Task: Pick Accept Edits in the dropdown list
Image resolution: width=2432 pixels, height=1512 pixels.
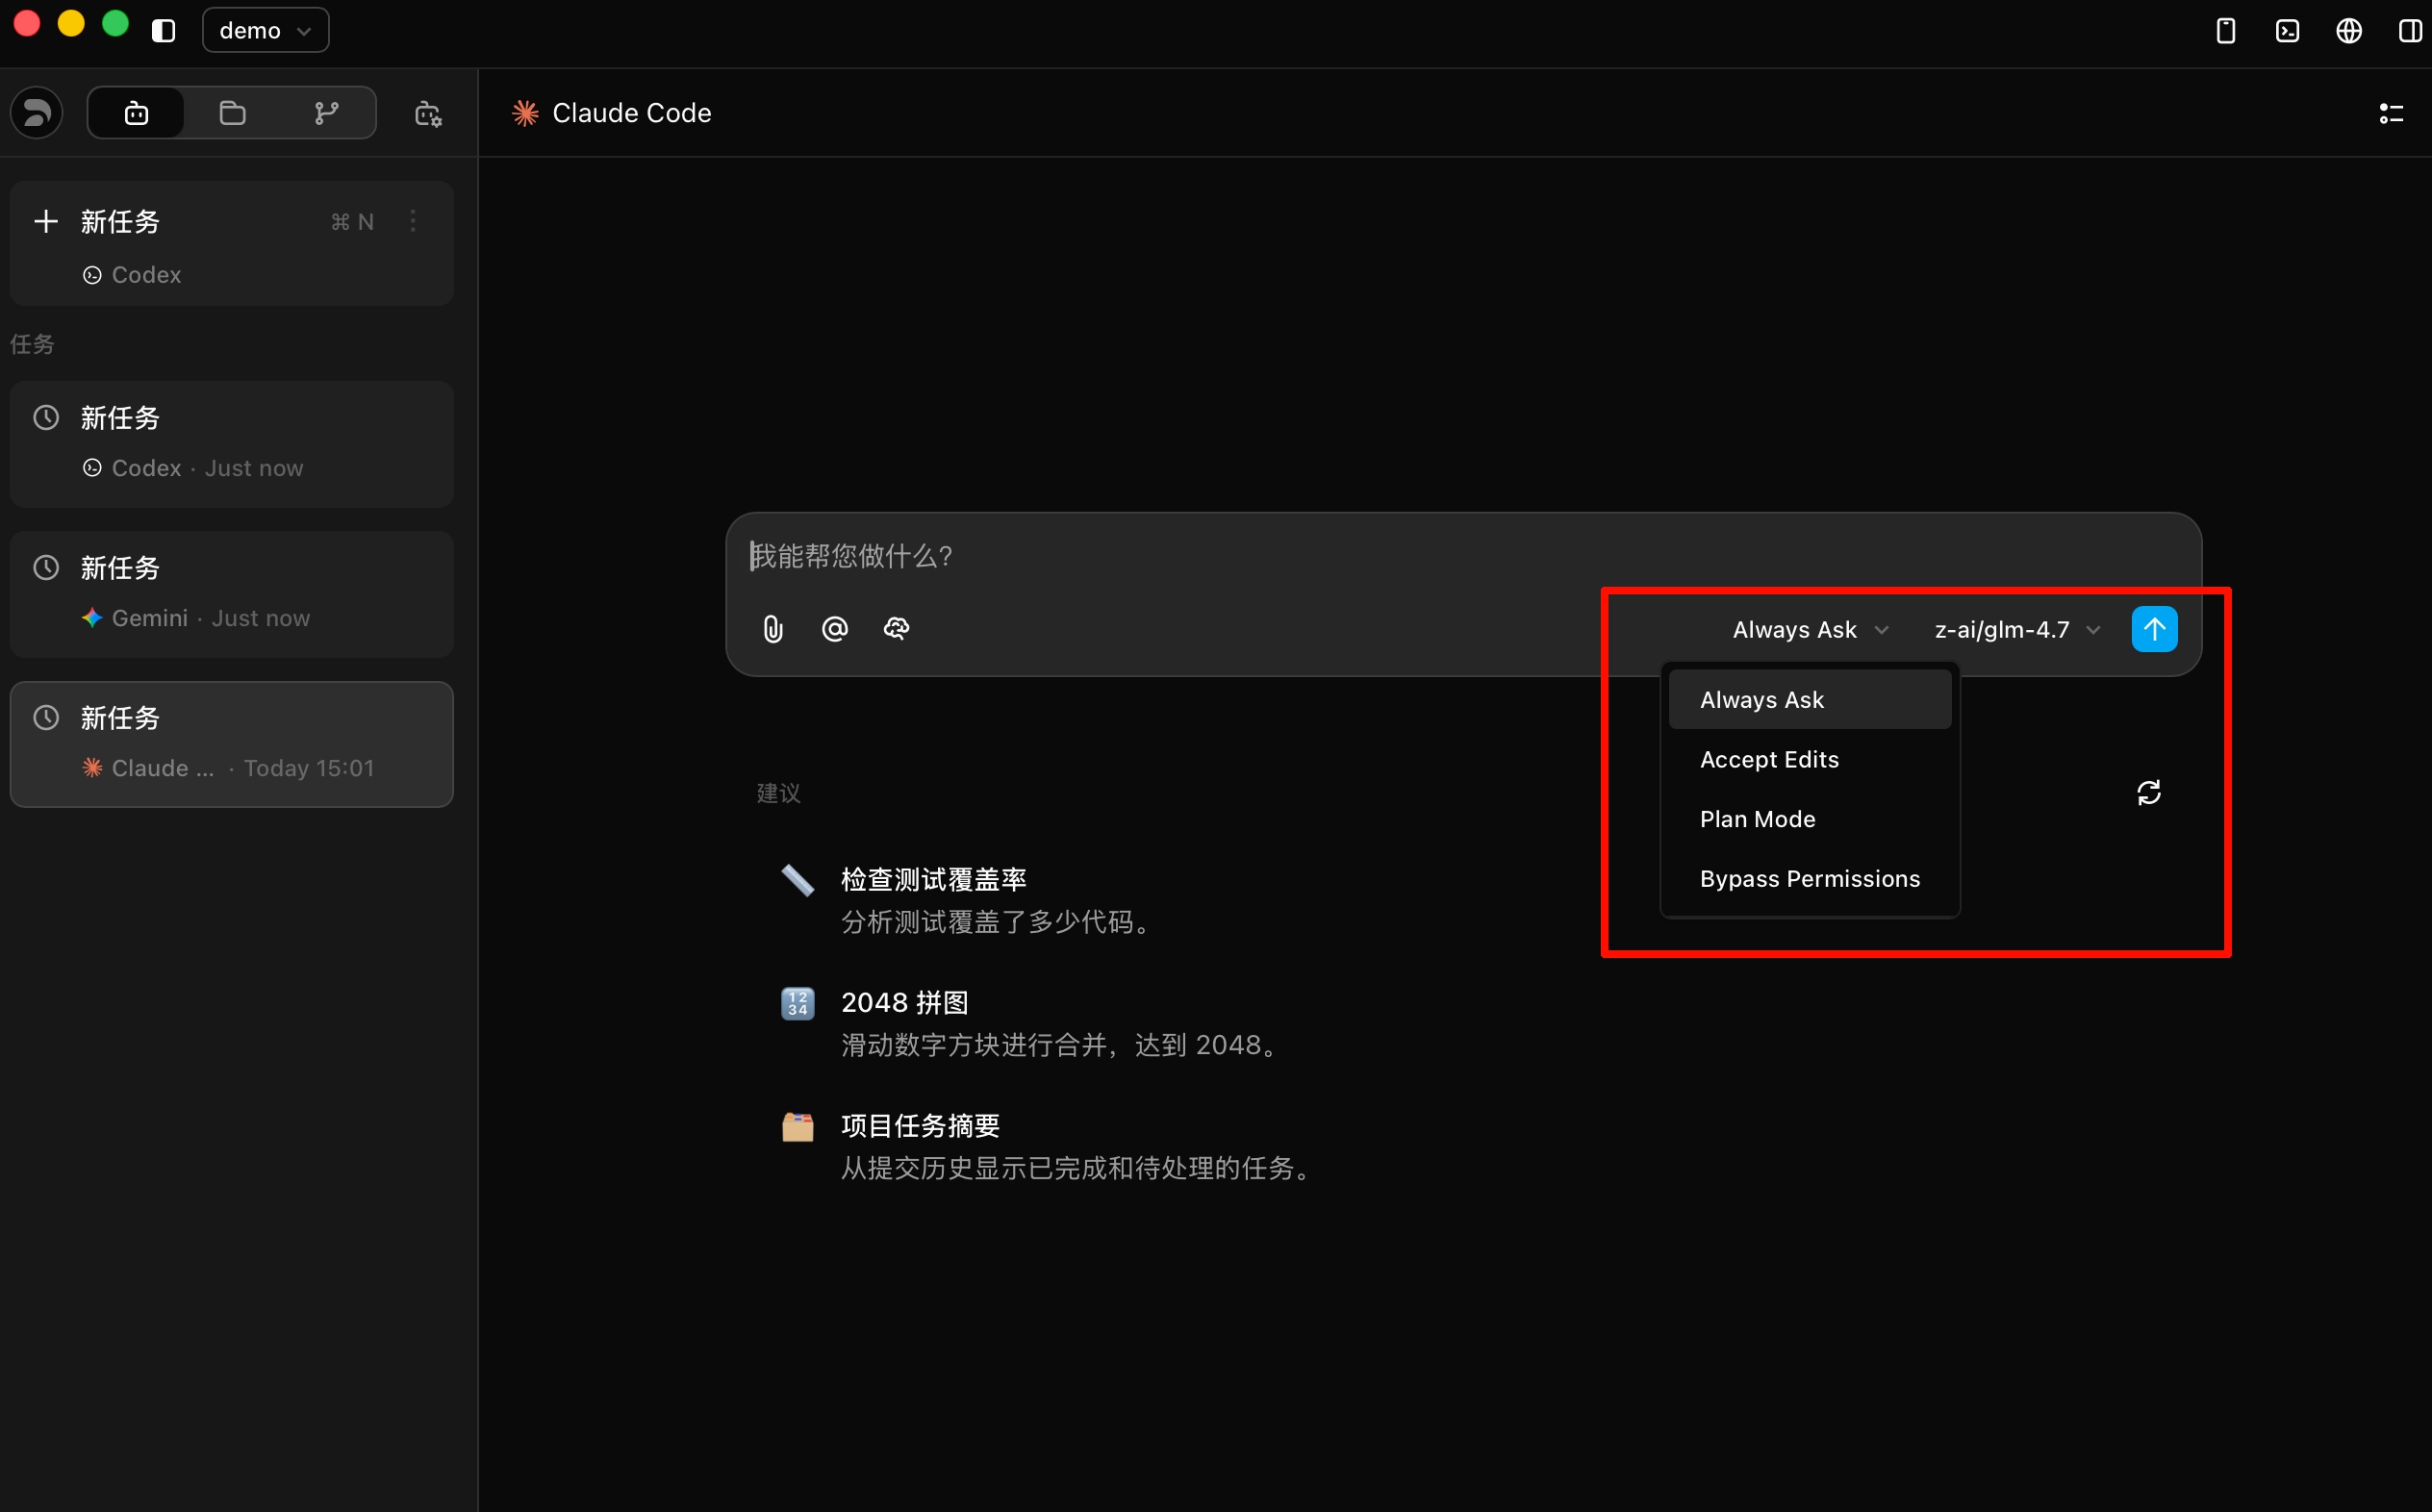Action: pos(1768,760)
